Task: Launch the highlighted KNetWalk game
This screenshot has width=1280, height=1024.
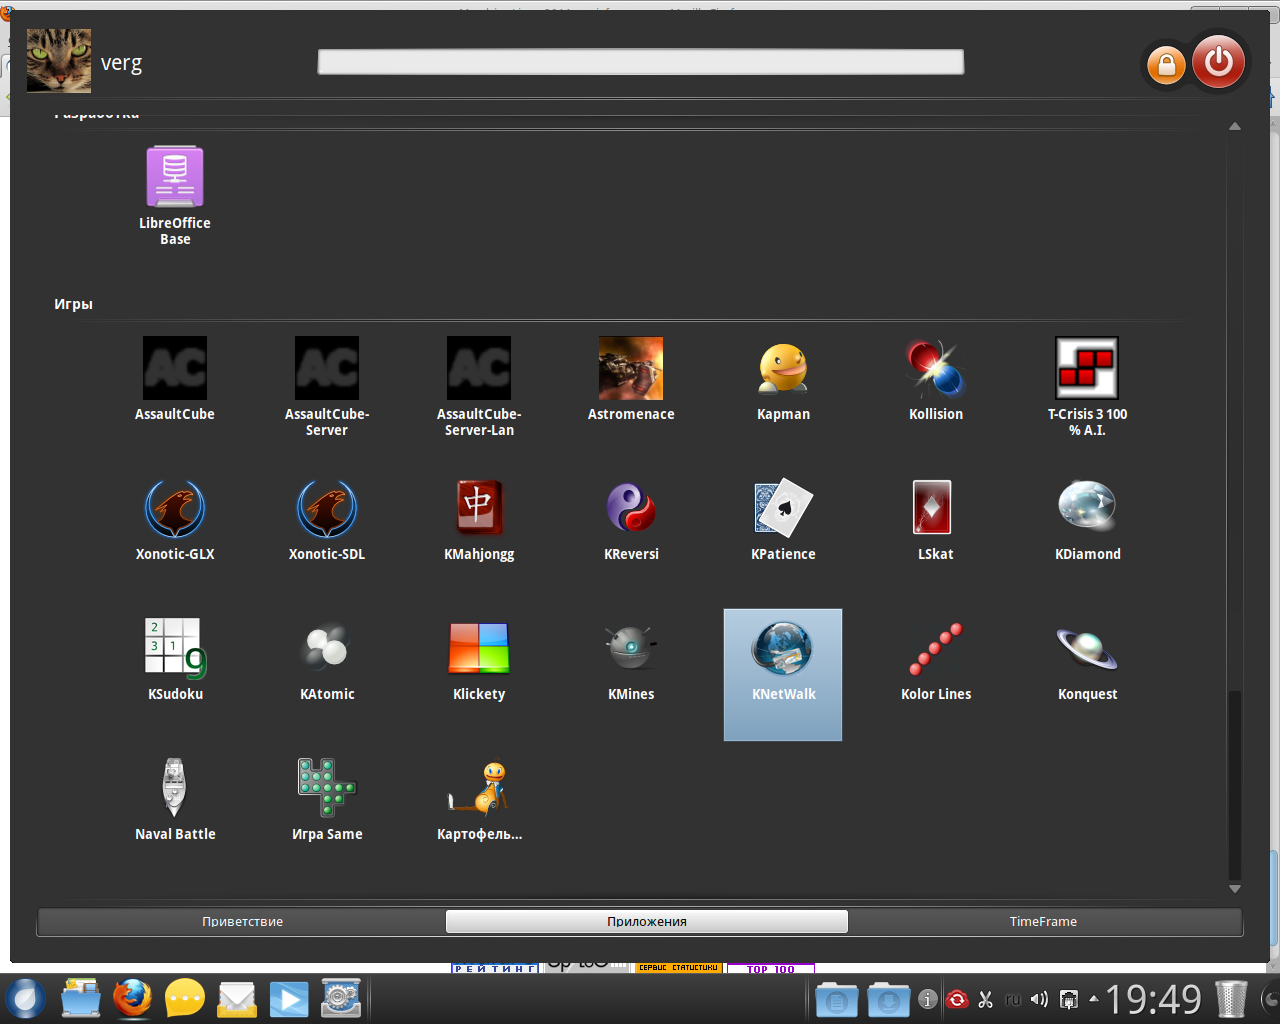Action: point(783,674)
